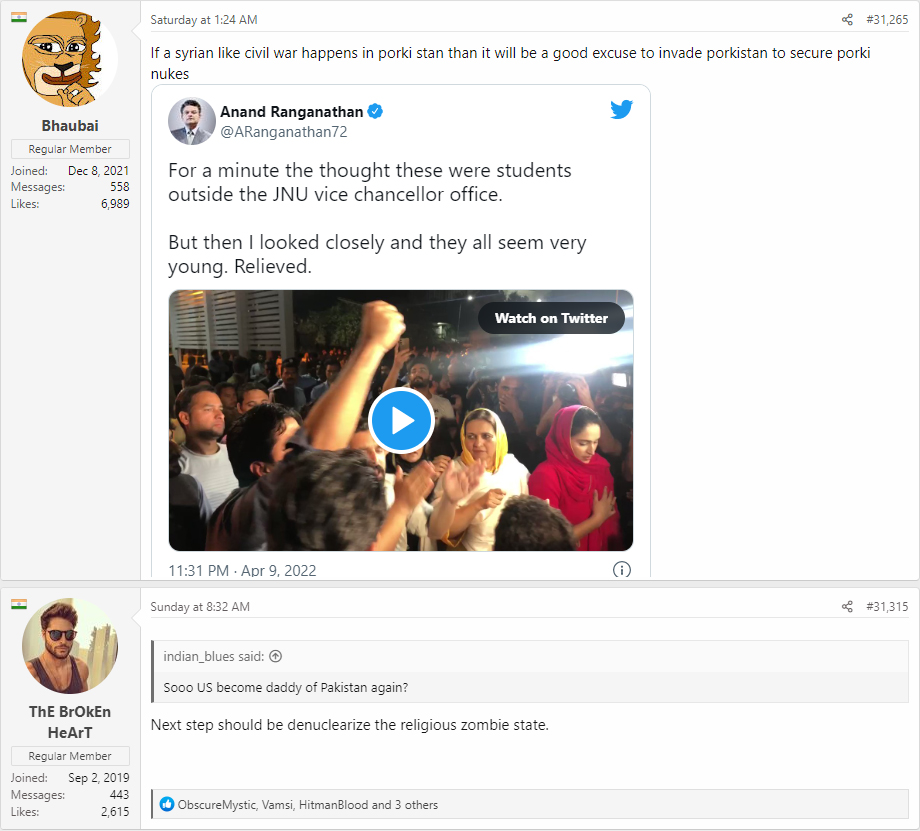The height and width of the screenshot is (831, 920).
Task: Click India flag above BrOkEn HeArT avatar
Action: click(x=19, y=604)
